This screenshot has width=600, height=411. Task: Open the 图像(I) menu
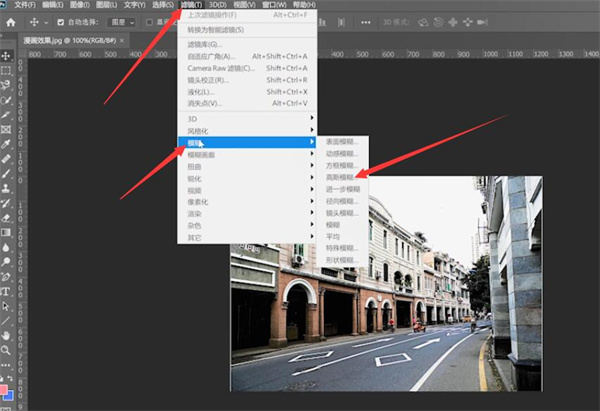pyautogui.click(x=80, y=5)
